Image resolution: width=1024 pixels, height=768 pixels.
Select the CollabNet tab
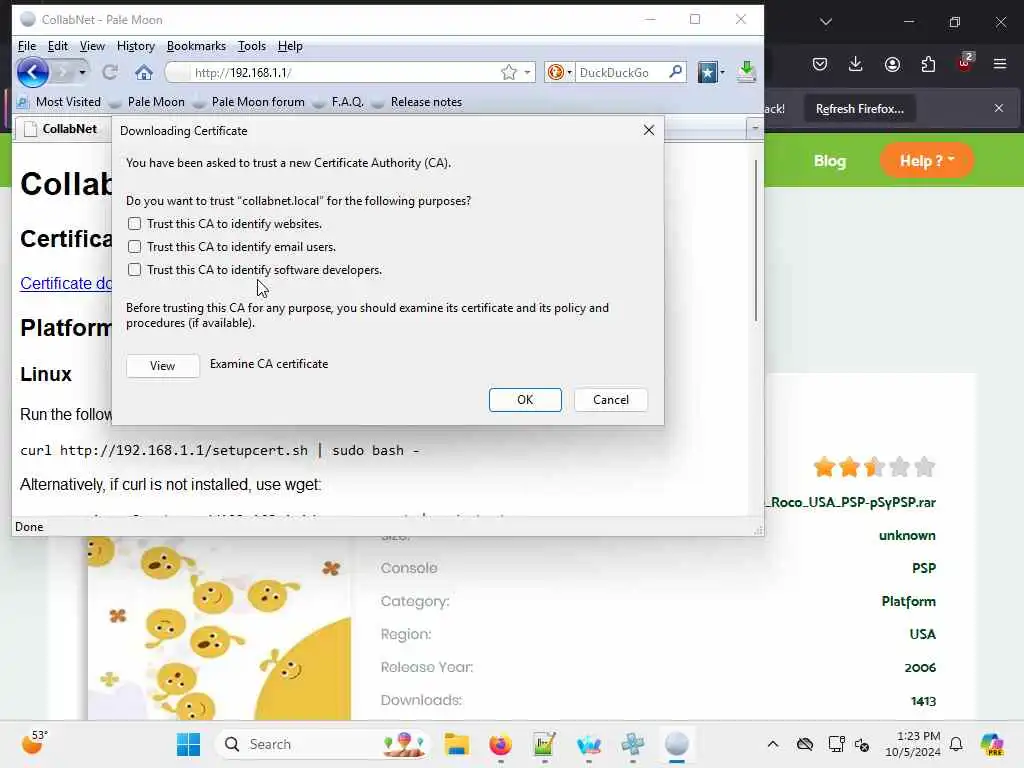click(x=61, y=129)
